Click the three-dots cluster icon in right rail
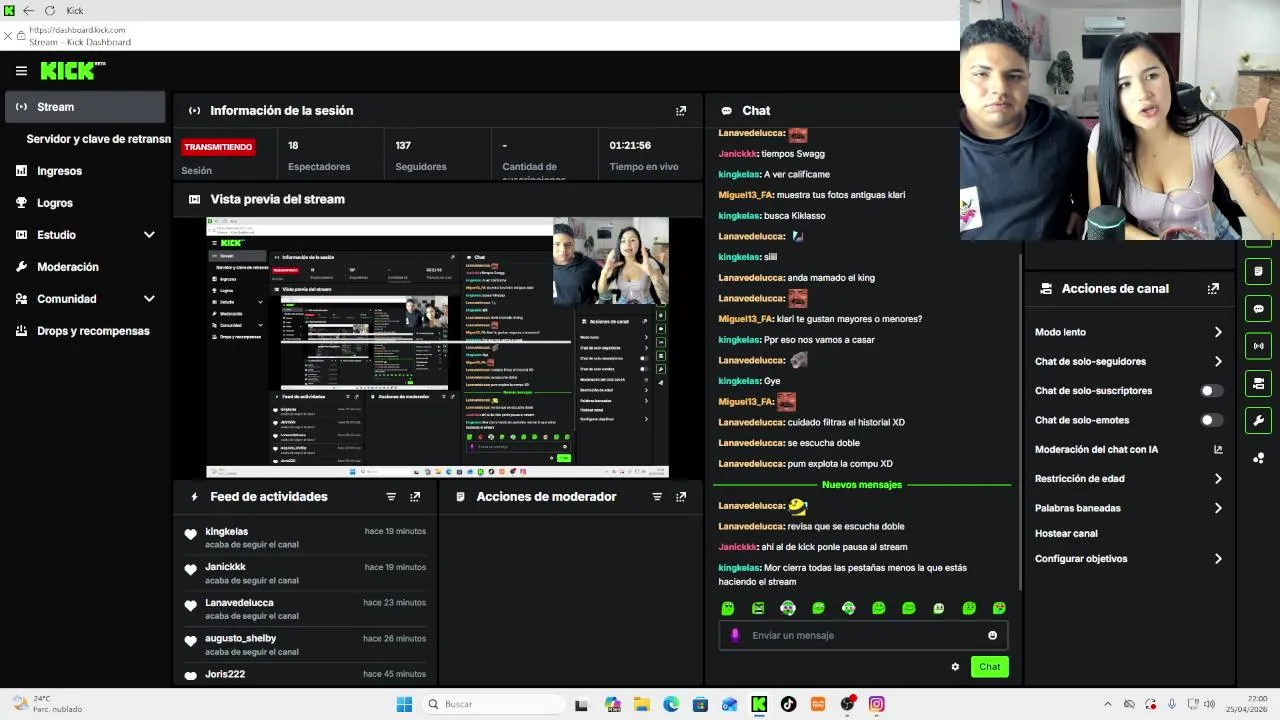This screenshot has height=720, width=1280. pyautogui.click(x=1258, y=458)
